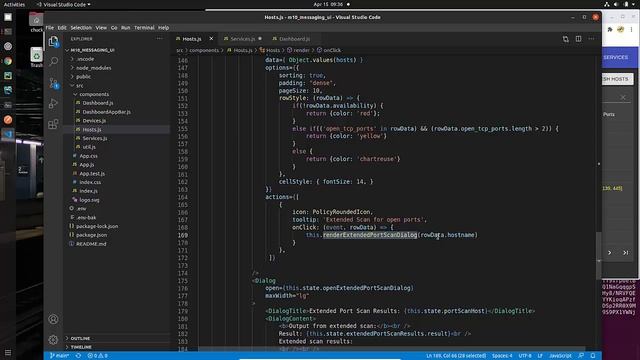Close the Hosts.js editor tab
Viewport: 640px width, 360px height.
(x=211, y=39)
